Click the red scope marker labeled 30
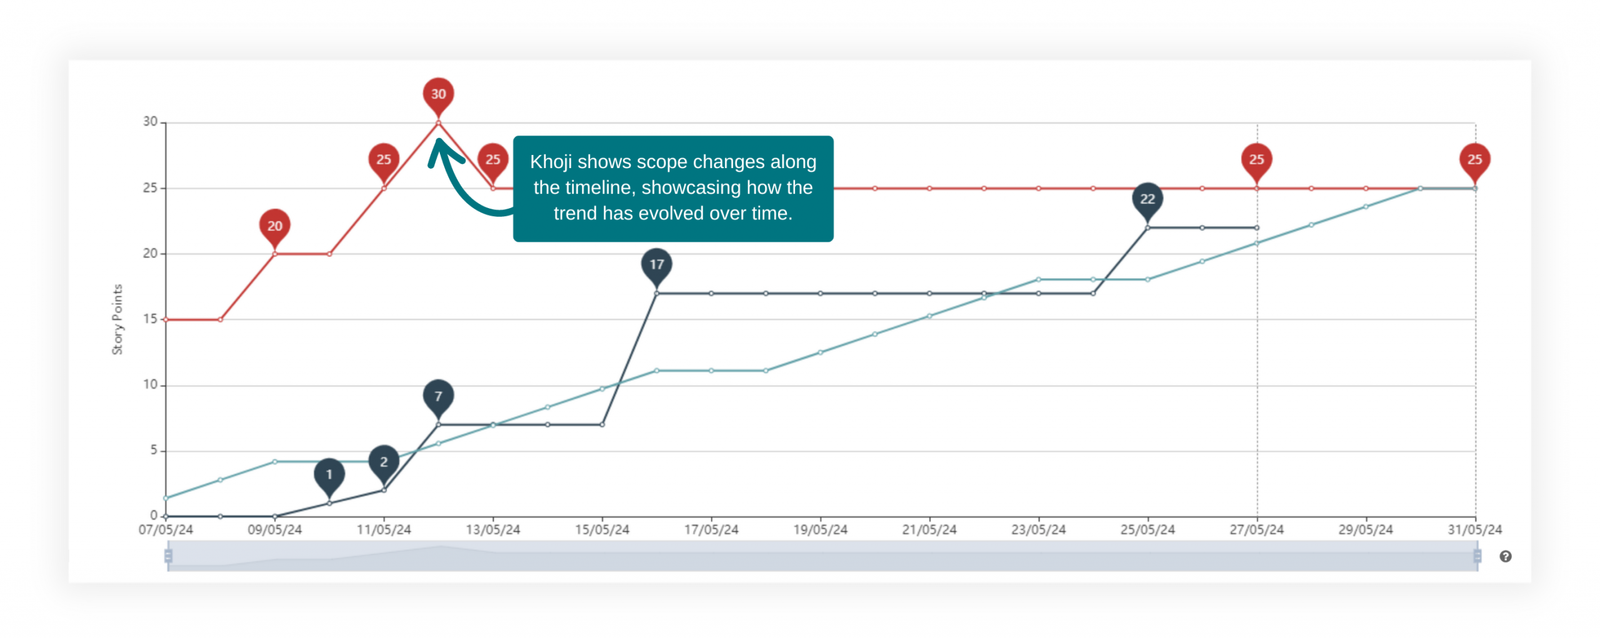The height and width of the screenshot is (638, 1600). [x=438, y=94]
